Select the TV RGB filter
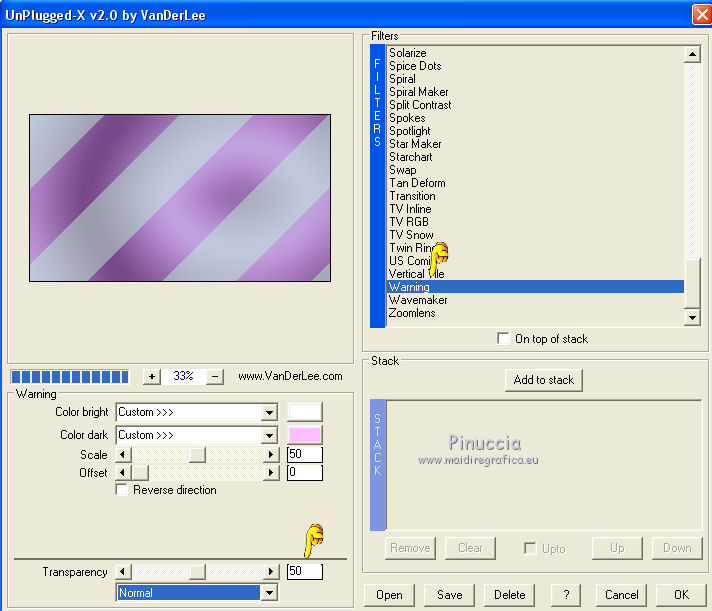712x611 pixels. pyautogui.click(x=409, y=222)
